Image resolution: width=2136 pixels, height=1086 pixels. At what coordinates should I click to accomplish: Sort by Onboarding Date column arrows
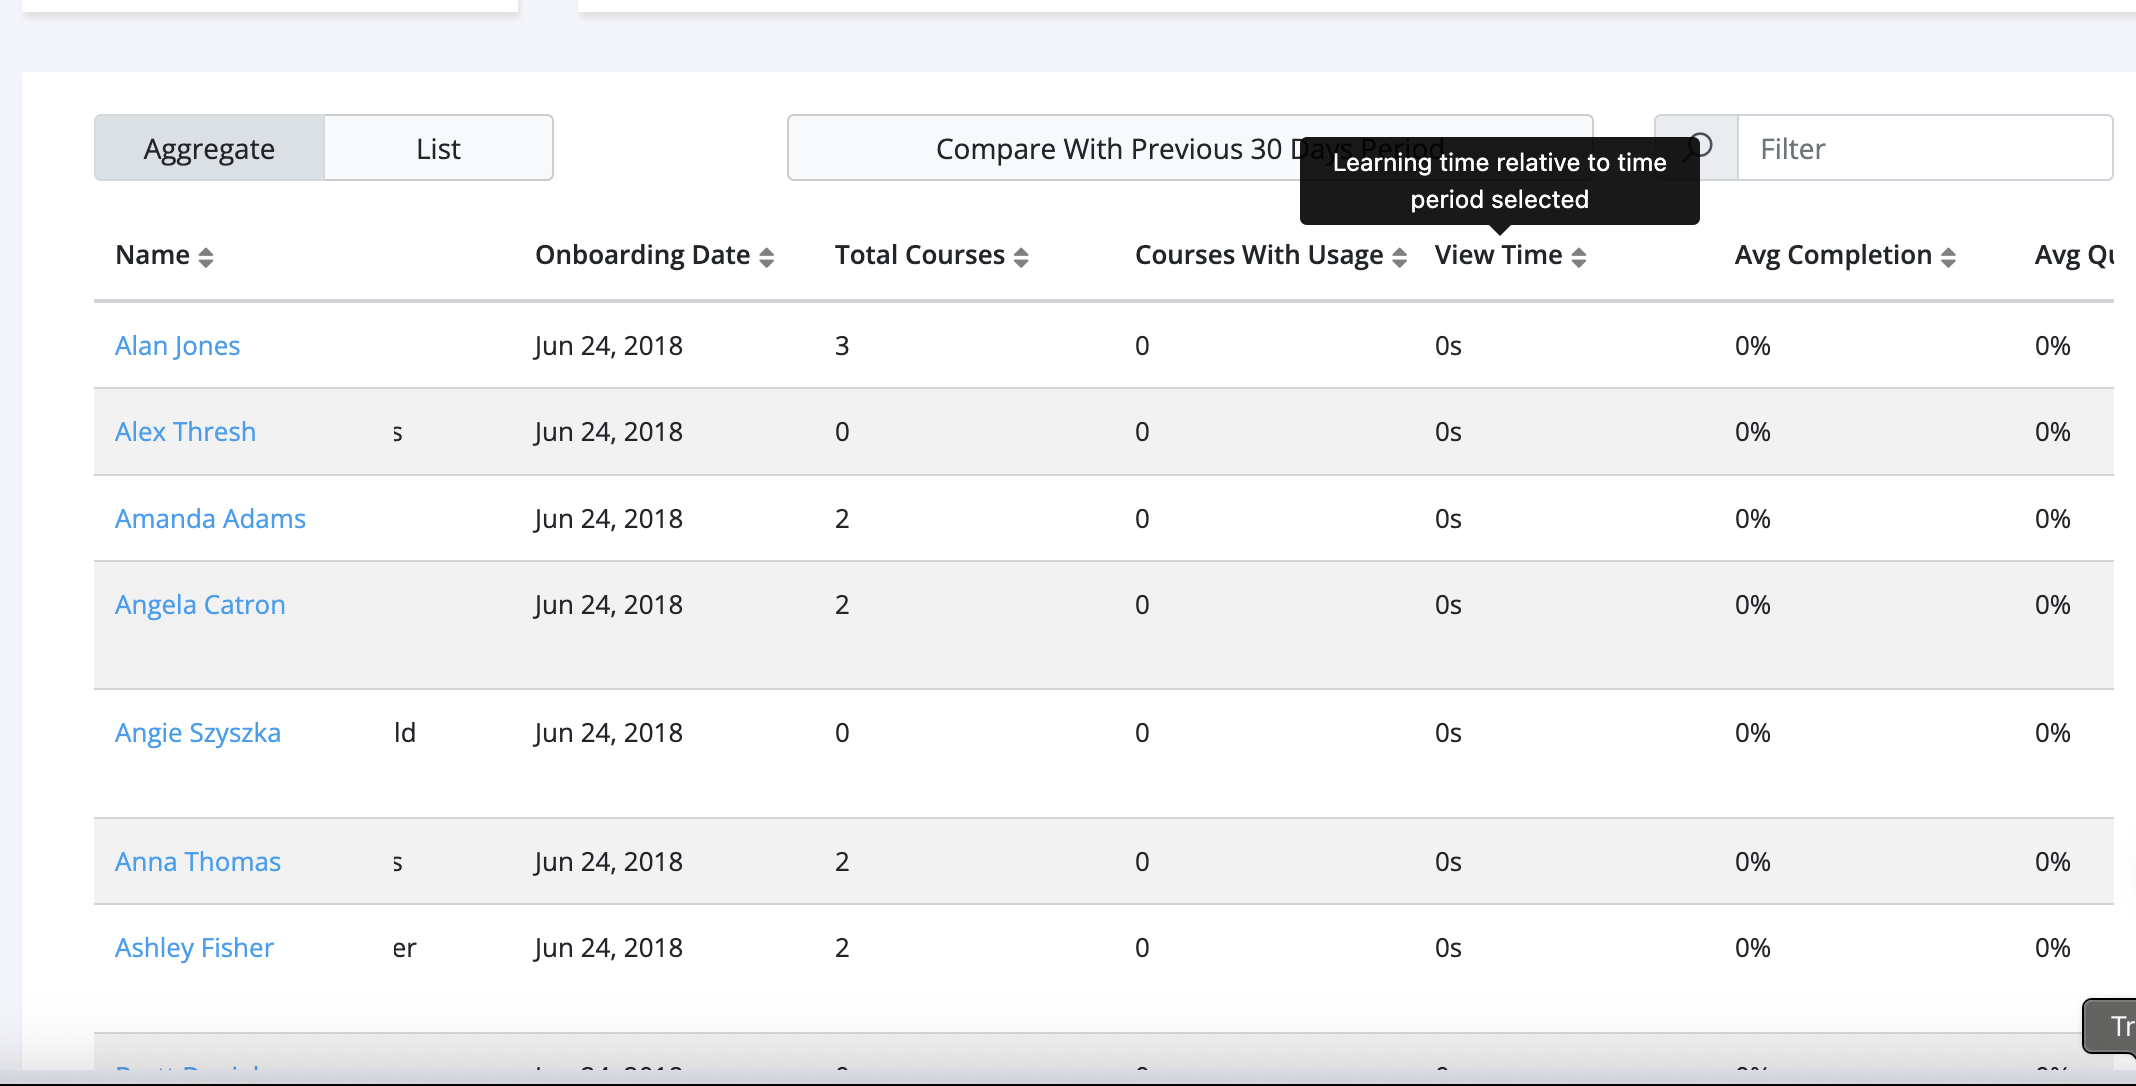click(x=767, y=257)
